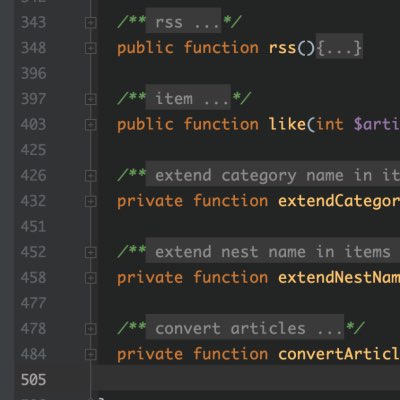Place the caret on empty highlighted line 505
Viewport: 400px width, 400px height.
pyautogui.click(x=246, y=378)
